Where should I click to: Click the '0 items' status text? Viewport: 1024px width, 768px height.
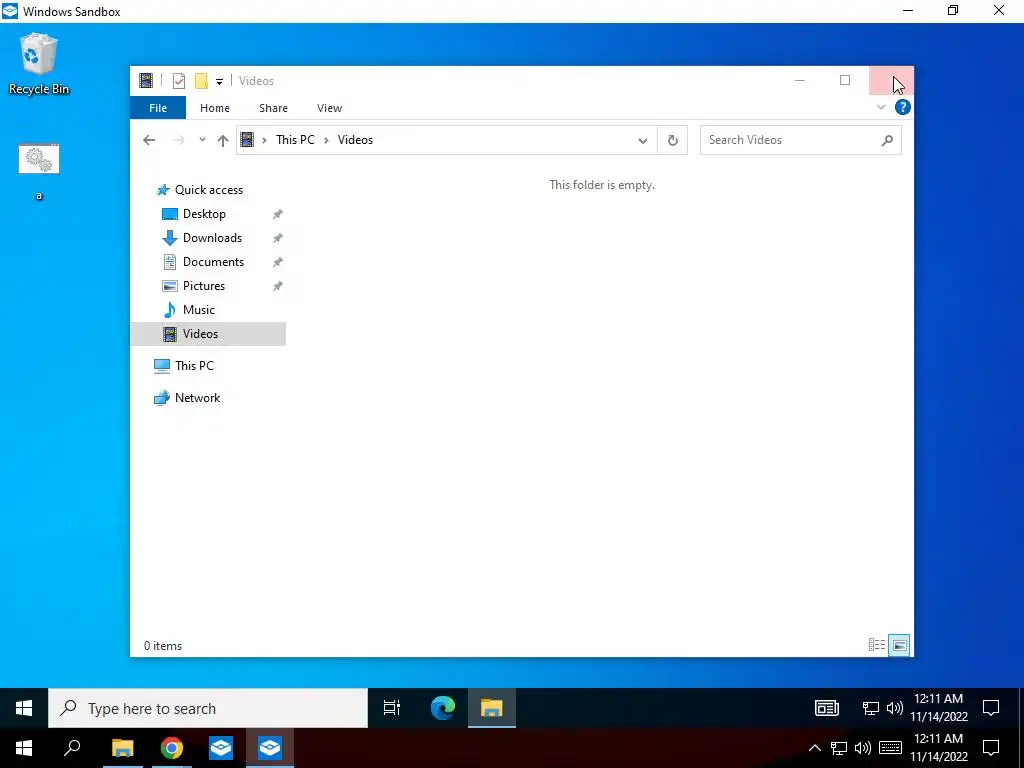coord(163,646)
